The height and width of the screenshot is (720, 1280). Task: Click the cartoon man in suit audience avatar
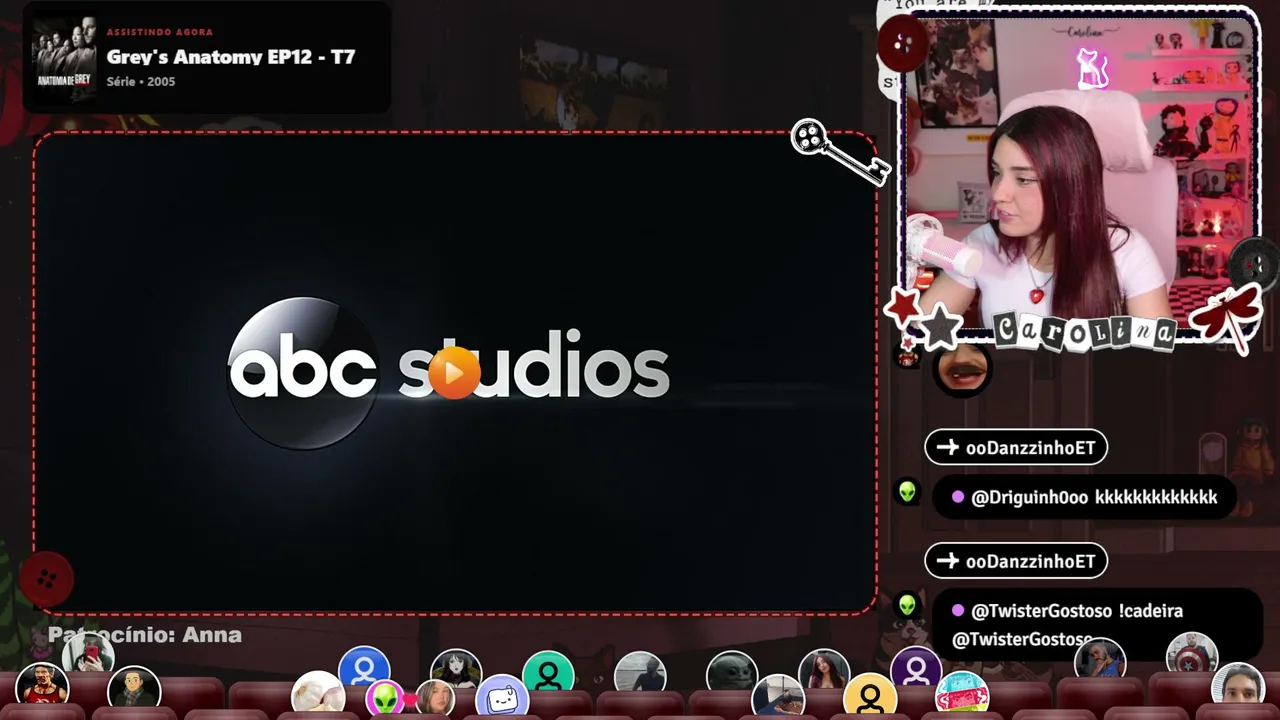point(134,690)
